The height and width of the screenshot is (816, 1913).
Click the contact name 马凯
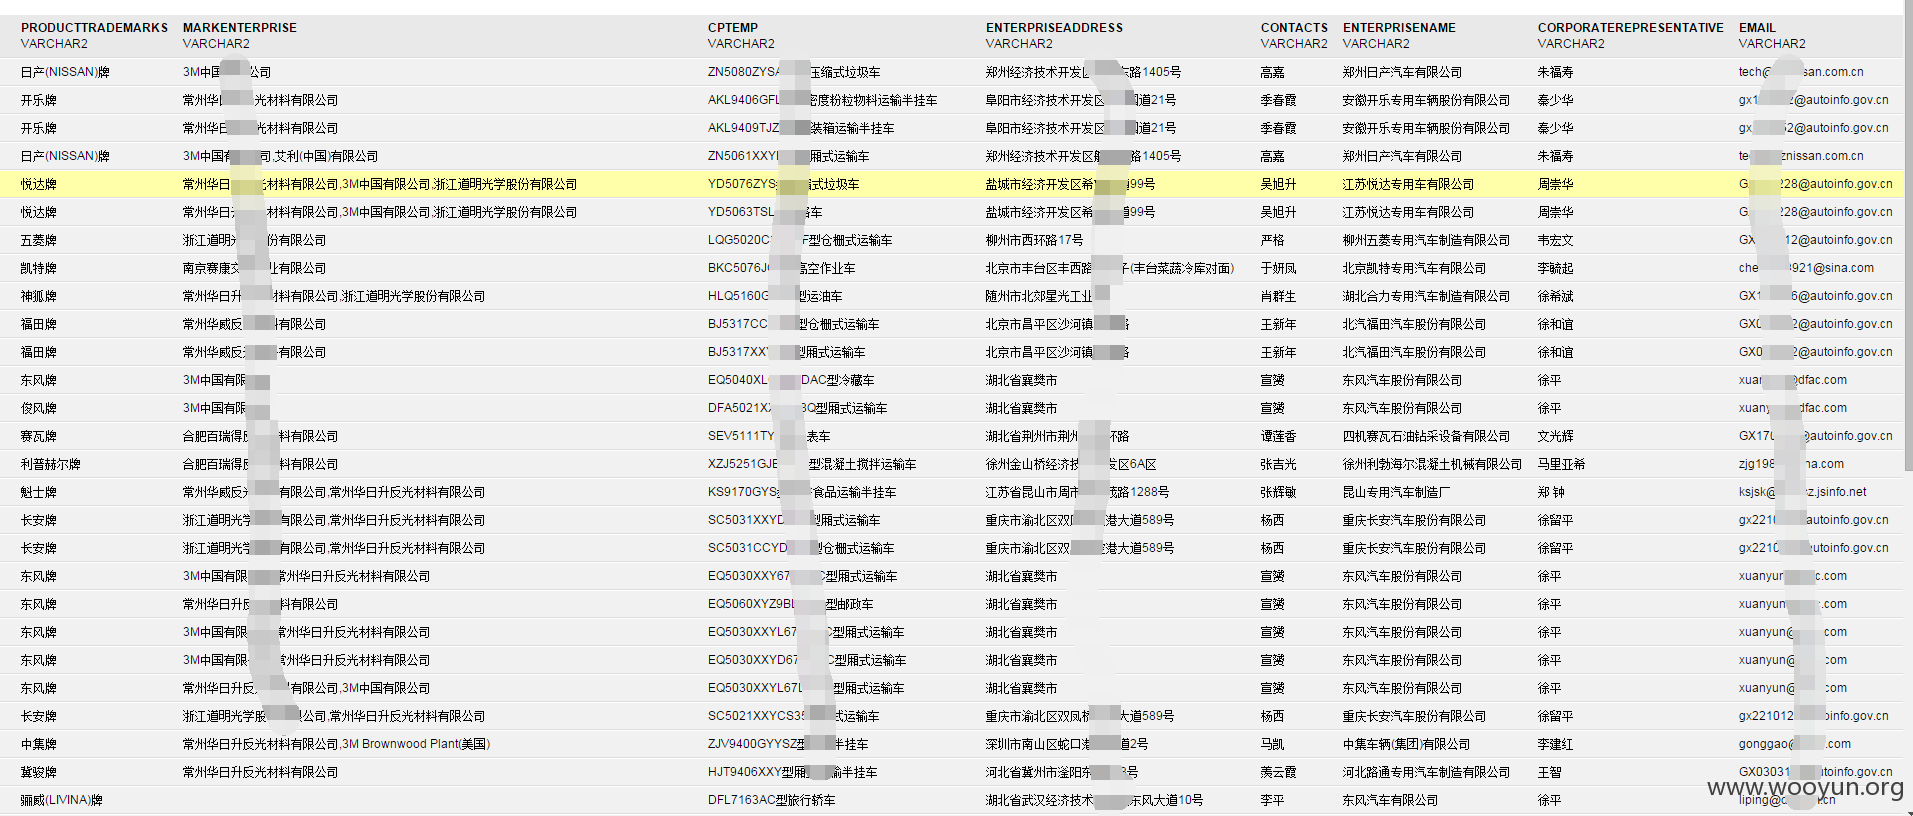pyautogui.click(x=1272, y=744)
